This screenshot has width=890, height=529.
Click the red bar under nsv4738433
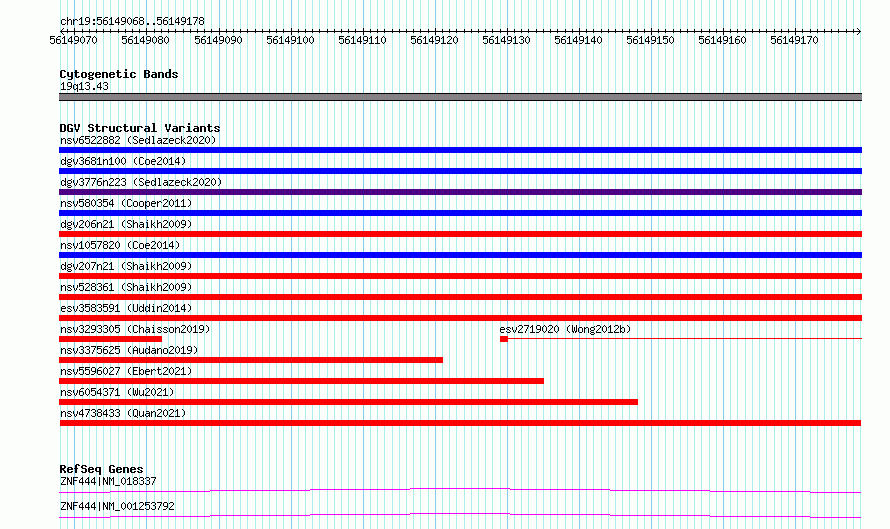point(460,423)
